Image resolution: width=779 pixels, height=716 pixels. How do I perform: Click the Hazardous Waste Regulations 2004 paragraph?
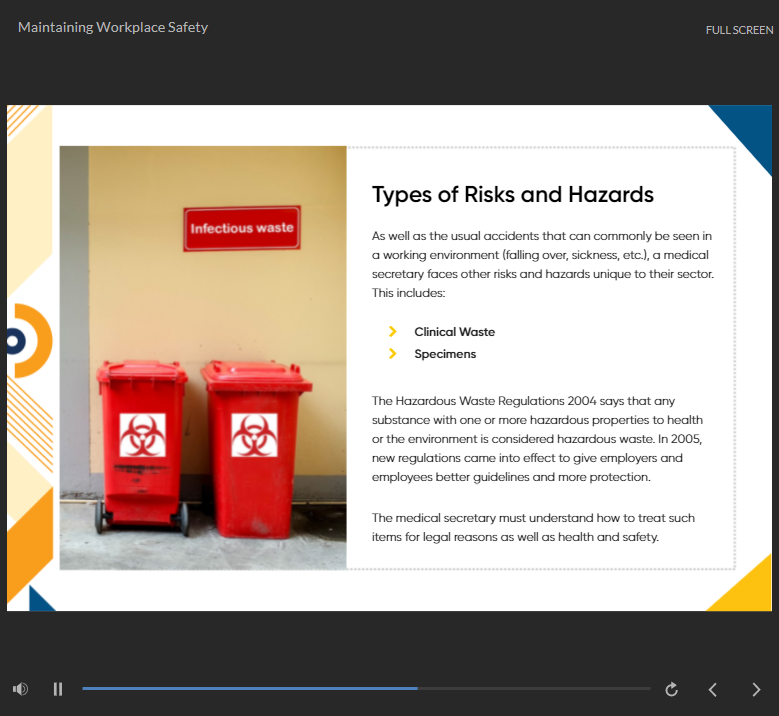tap(540, 439)
